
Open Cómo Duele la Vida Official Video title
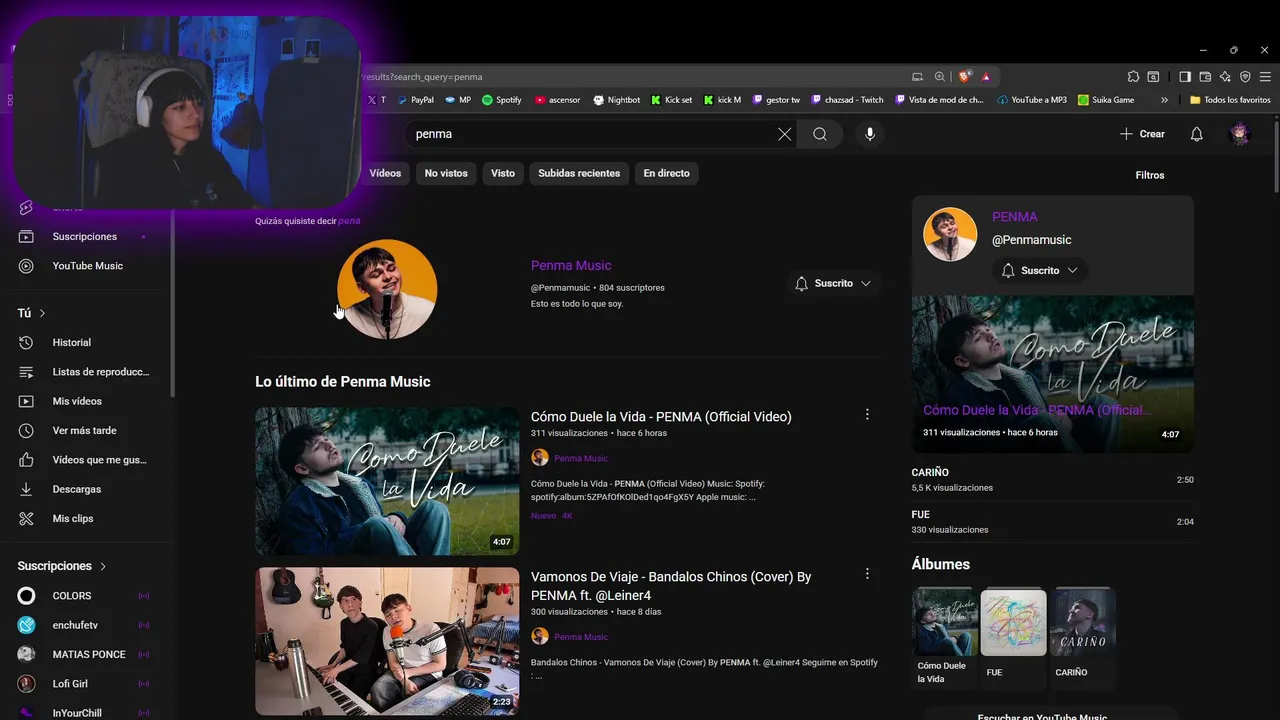click(x=661, y=417)
